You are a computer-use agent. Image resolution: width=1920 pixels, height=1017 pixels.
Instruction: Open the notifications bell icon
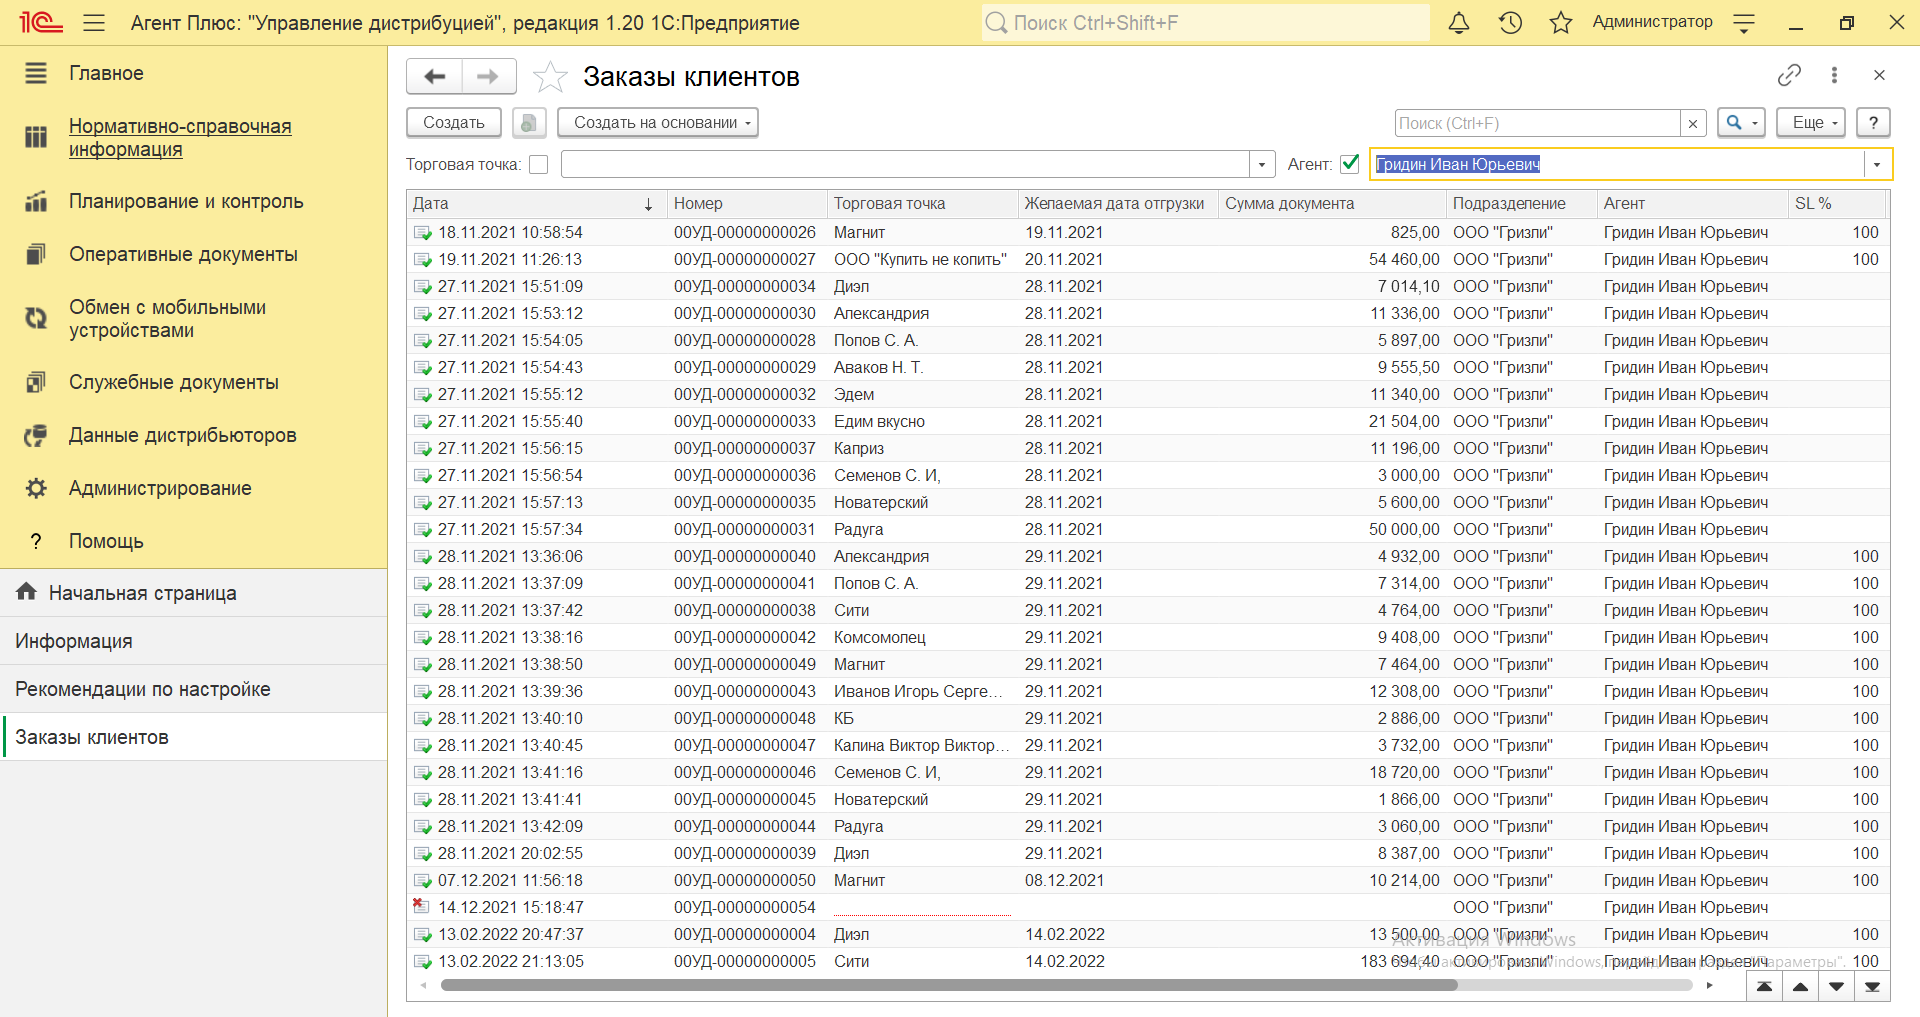[x=1459, y=23]
